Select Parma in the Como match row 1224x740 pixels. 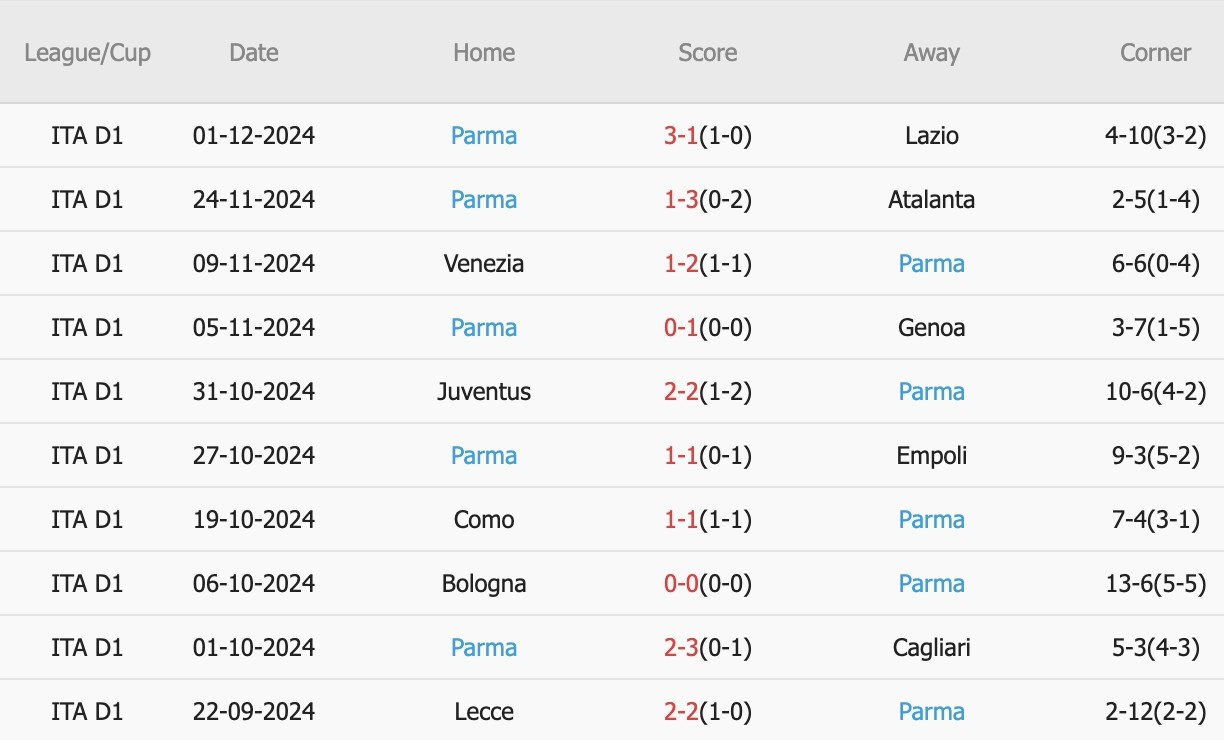932,519
